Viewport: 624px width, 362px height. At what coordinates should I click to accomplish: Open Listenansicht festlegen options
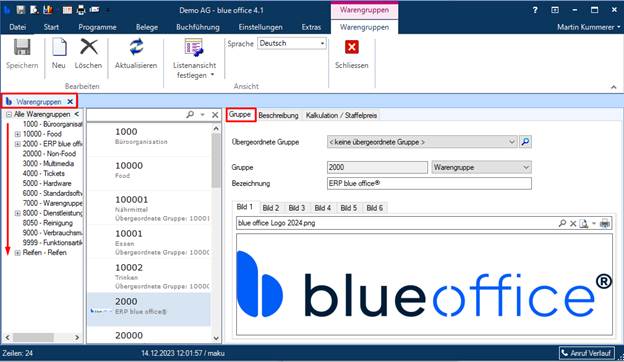pyautogui.click(x=194, y=58)
